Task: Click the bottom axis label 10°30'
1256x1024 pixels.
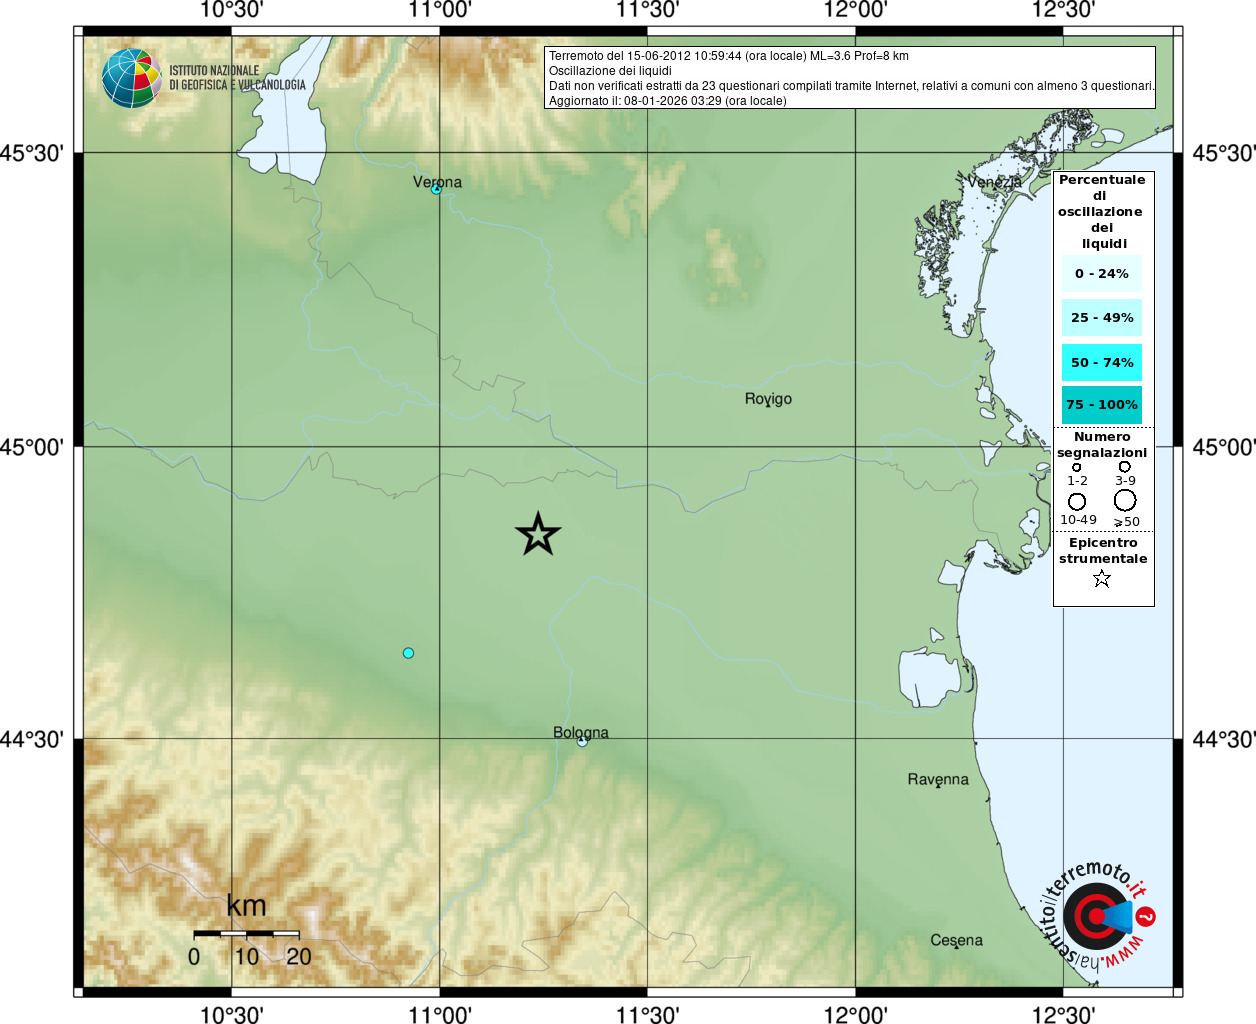Action: [x=232, y=1014]
